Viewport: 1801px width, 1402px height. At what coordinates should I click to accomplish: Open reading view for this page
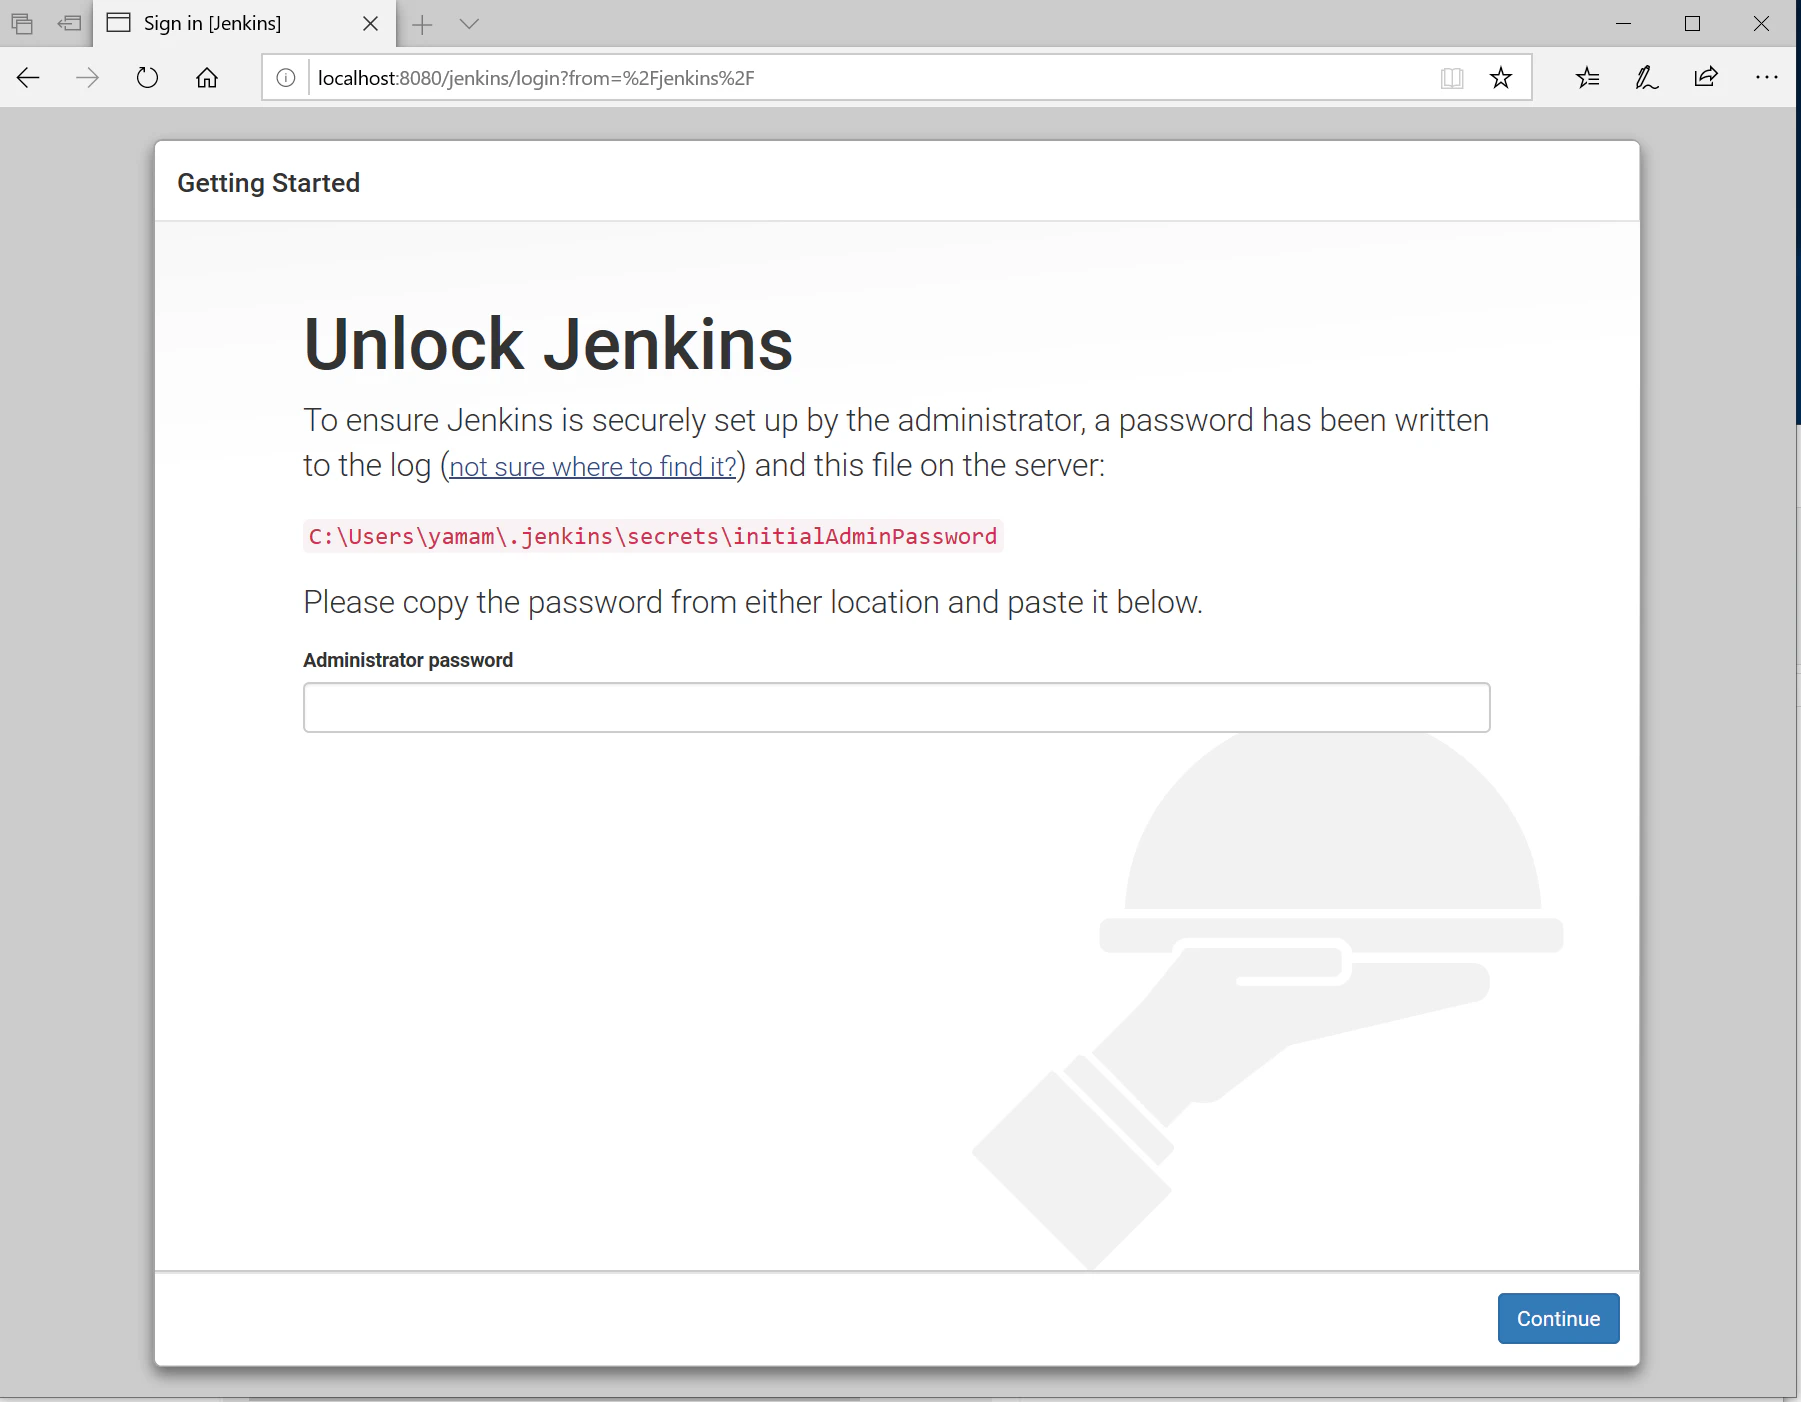[1452, 78]
